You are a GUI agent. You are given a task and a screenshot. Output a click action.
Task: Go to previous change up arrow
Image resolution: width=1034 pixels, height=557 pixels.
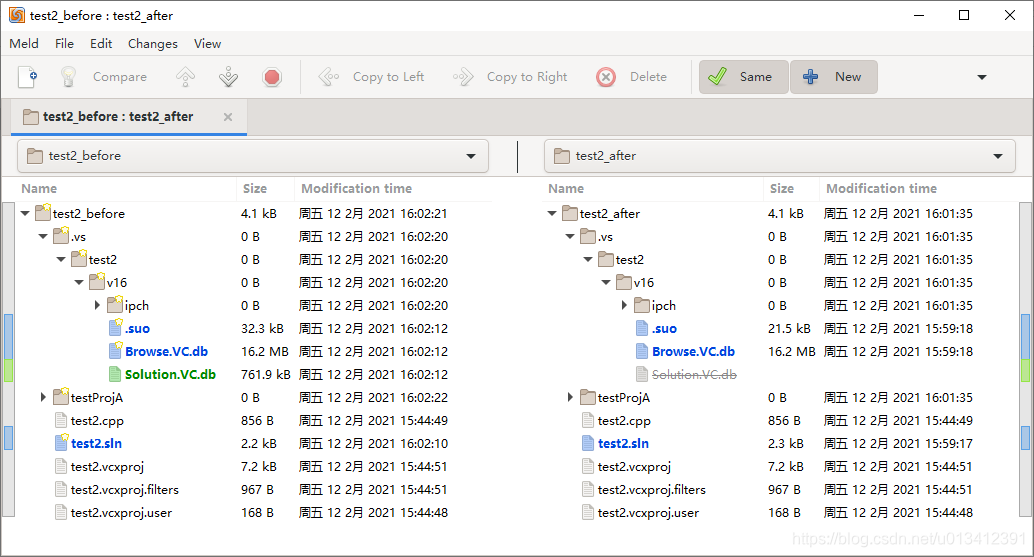coord(185,77)
